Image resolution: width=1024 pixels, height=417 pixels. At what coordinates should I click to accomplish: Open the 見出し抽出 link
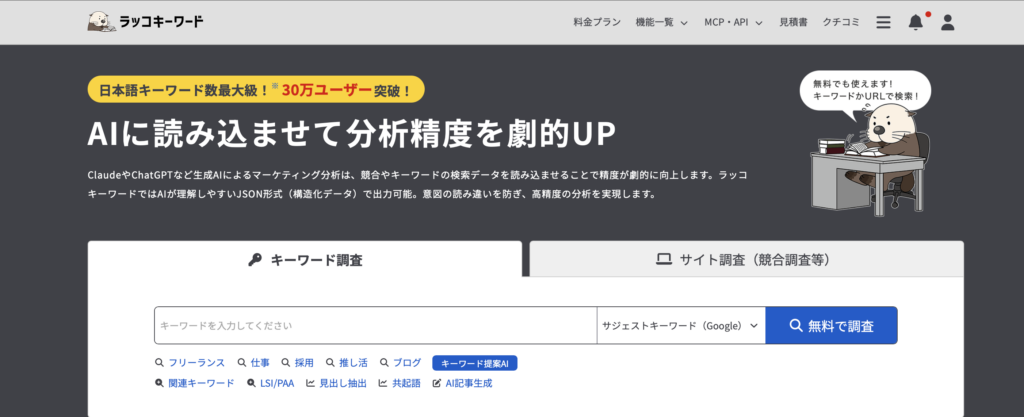pos(343,383)
